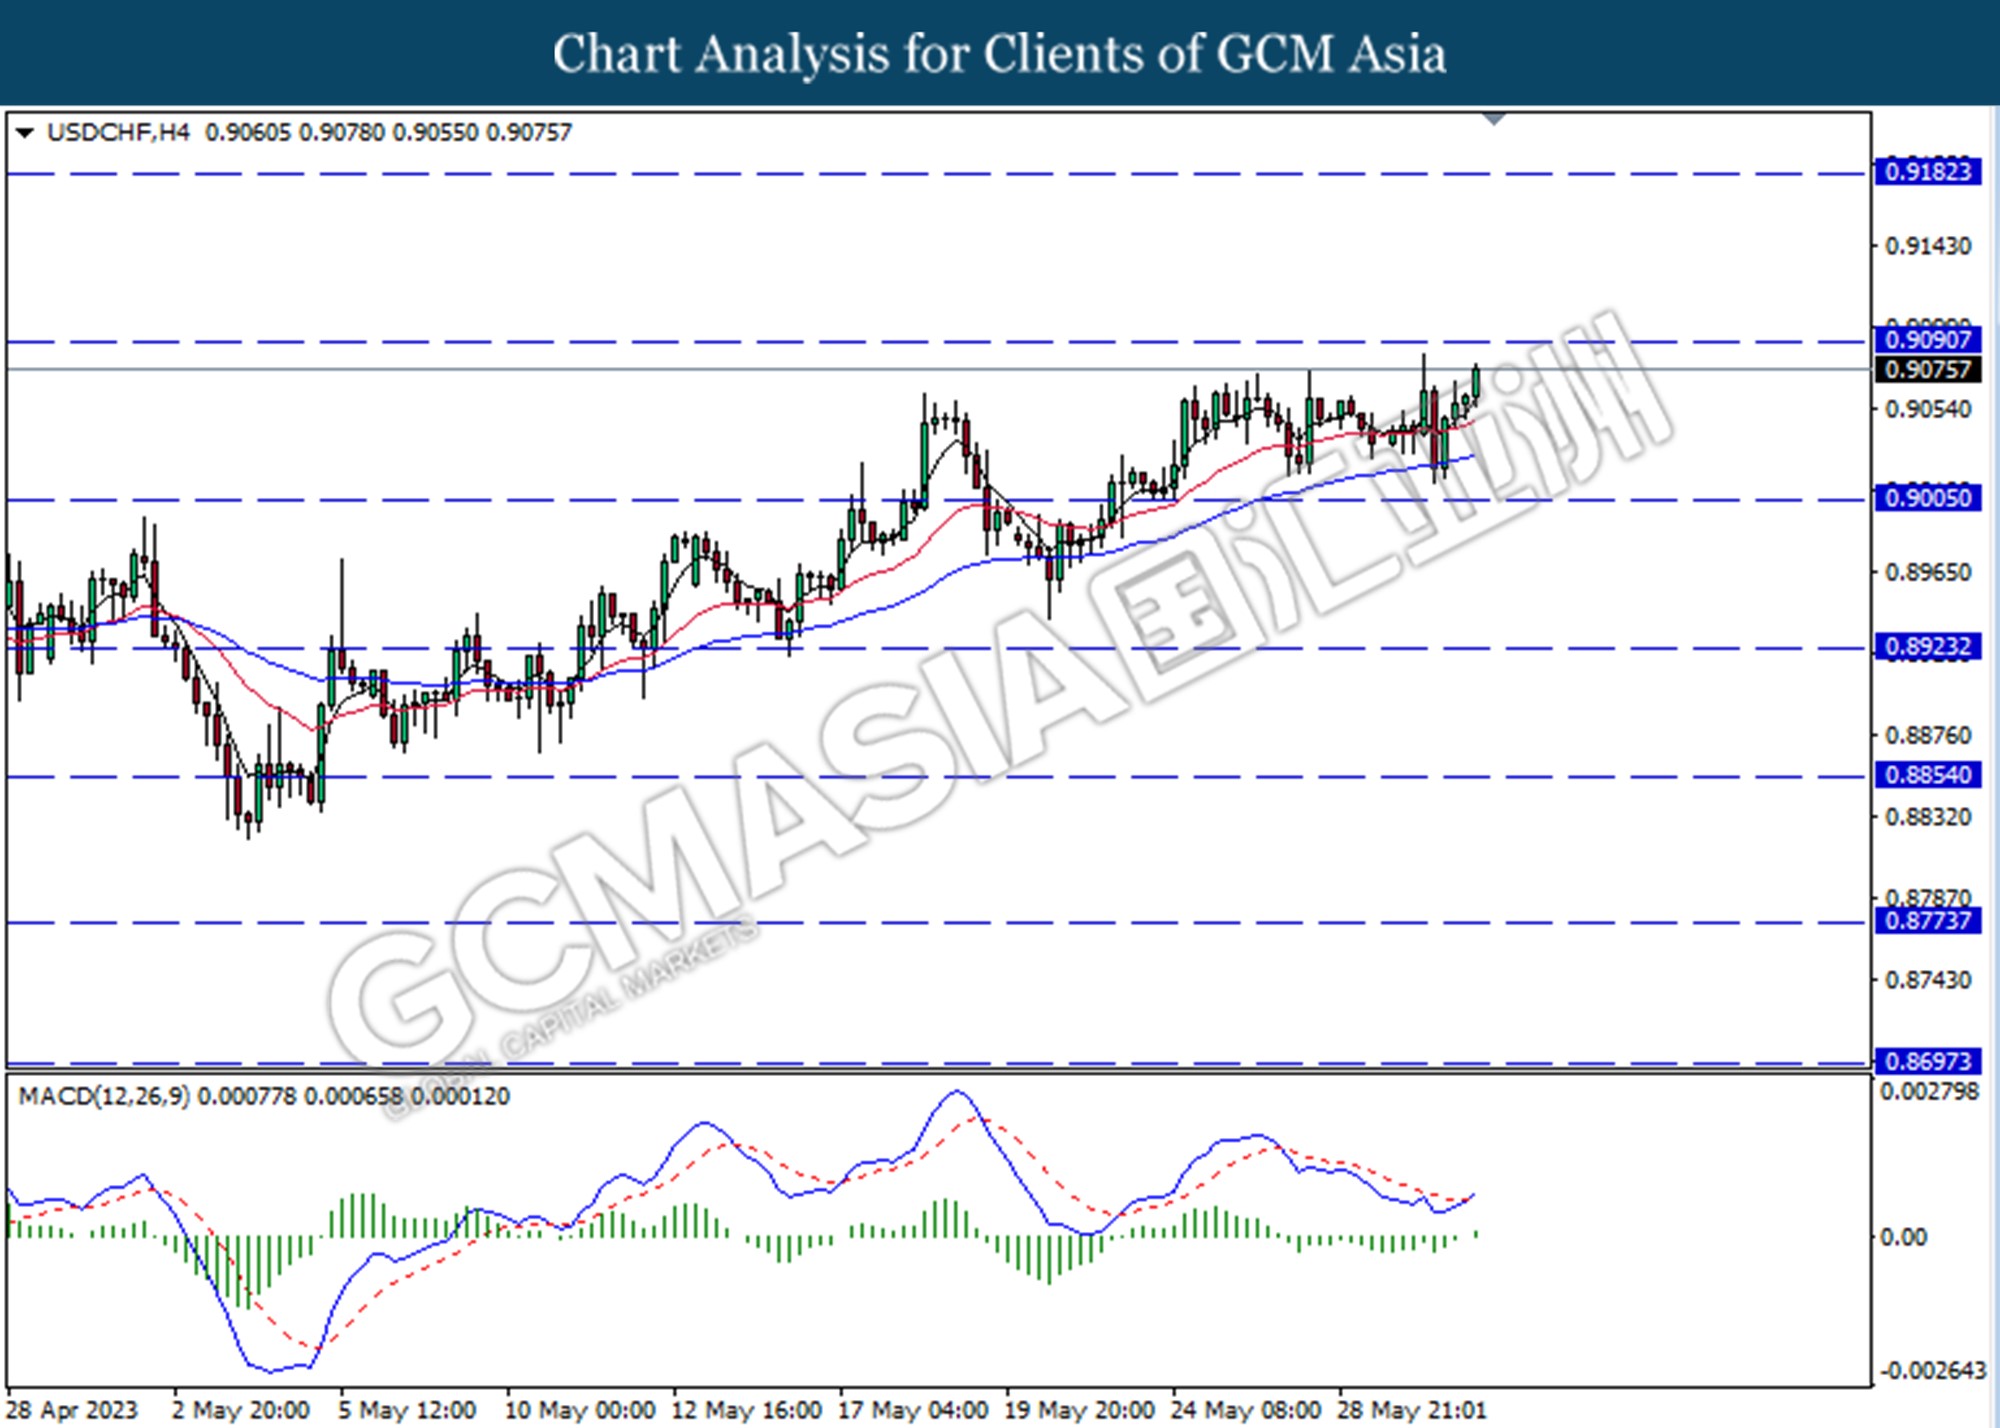Click the 0.88540 level price label
The height and width of the screenshot is (1428, 2000).
coord(1927,775)
